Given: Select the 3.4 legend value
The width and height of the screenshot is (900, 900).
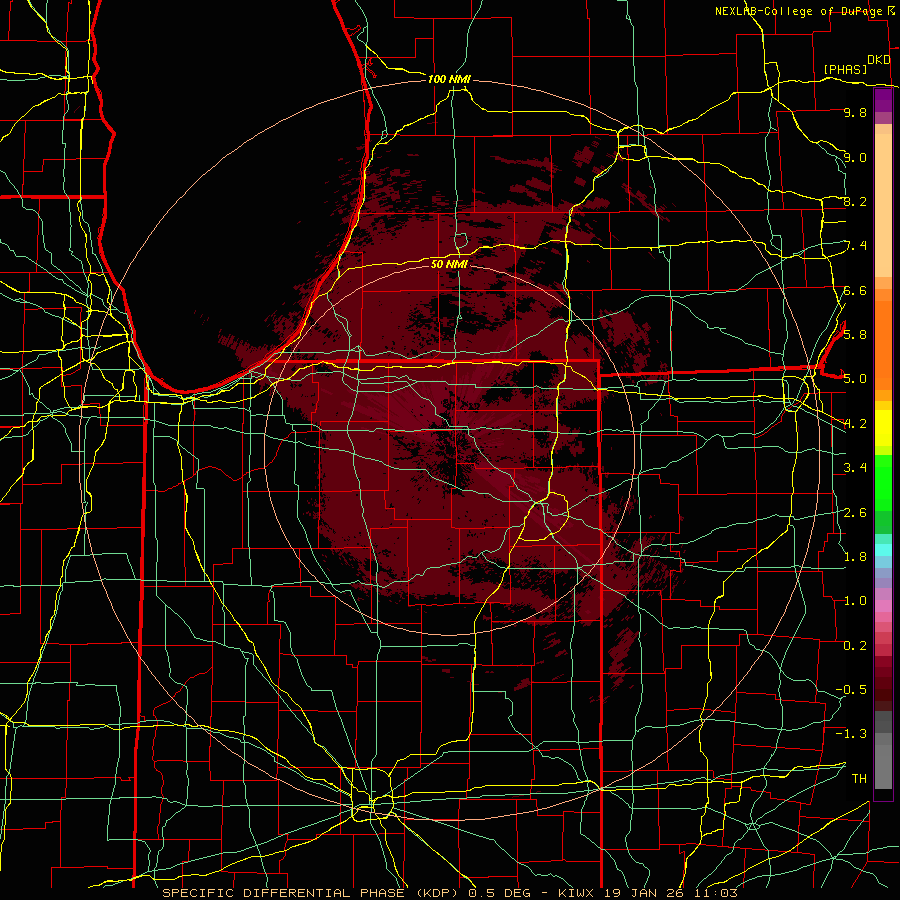Looking at the screenshot, I should pos(855,468).
